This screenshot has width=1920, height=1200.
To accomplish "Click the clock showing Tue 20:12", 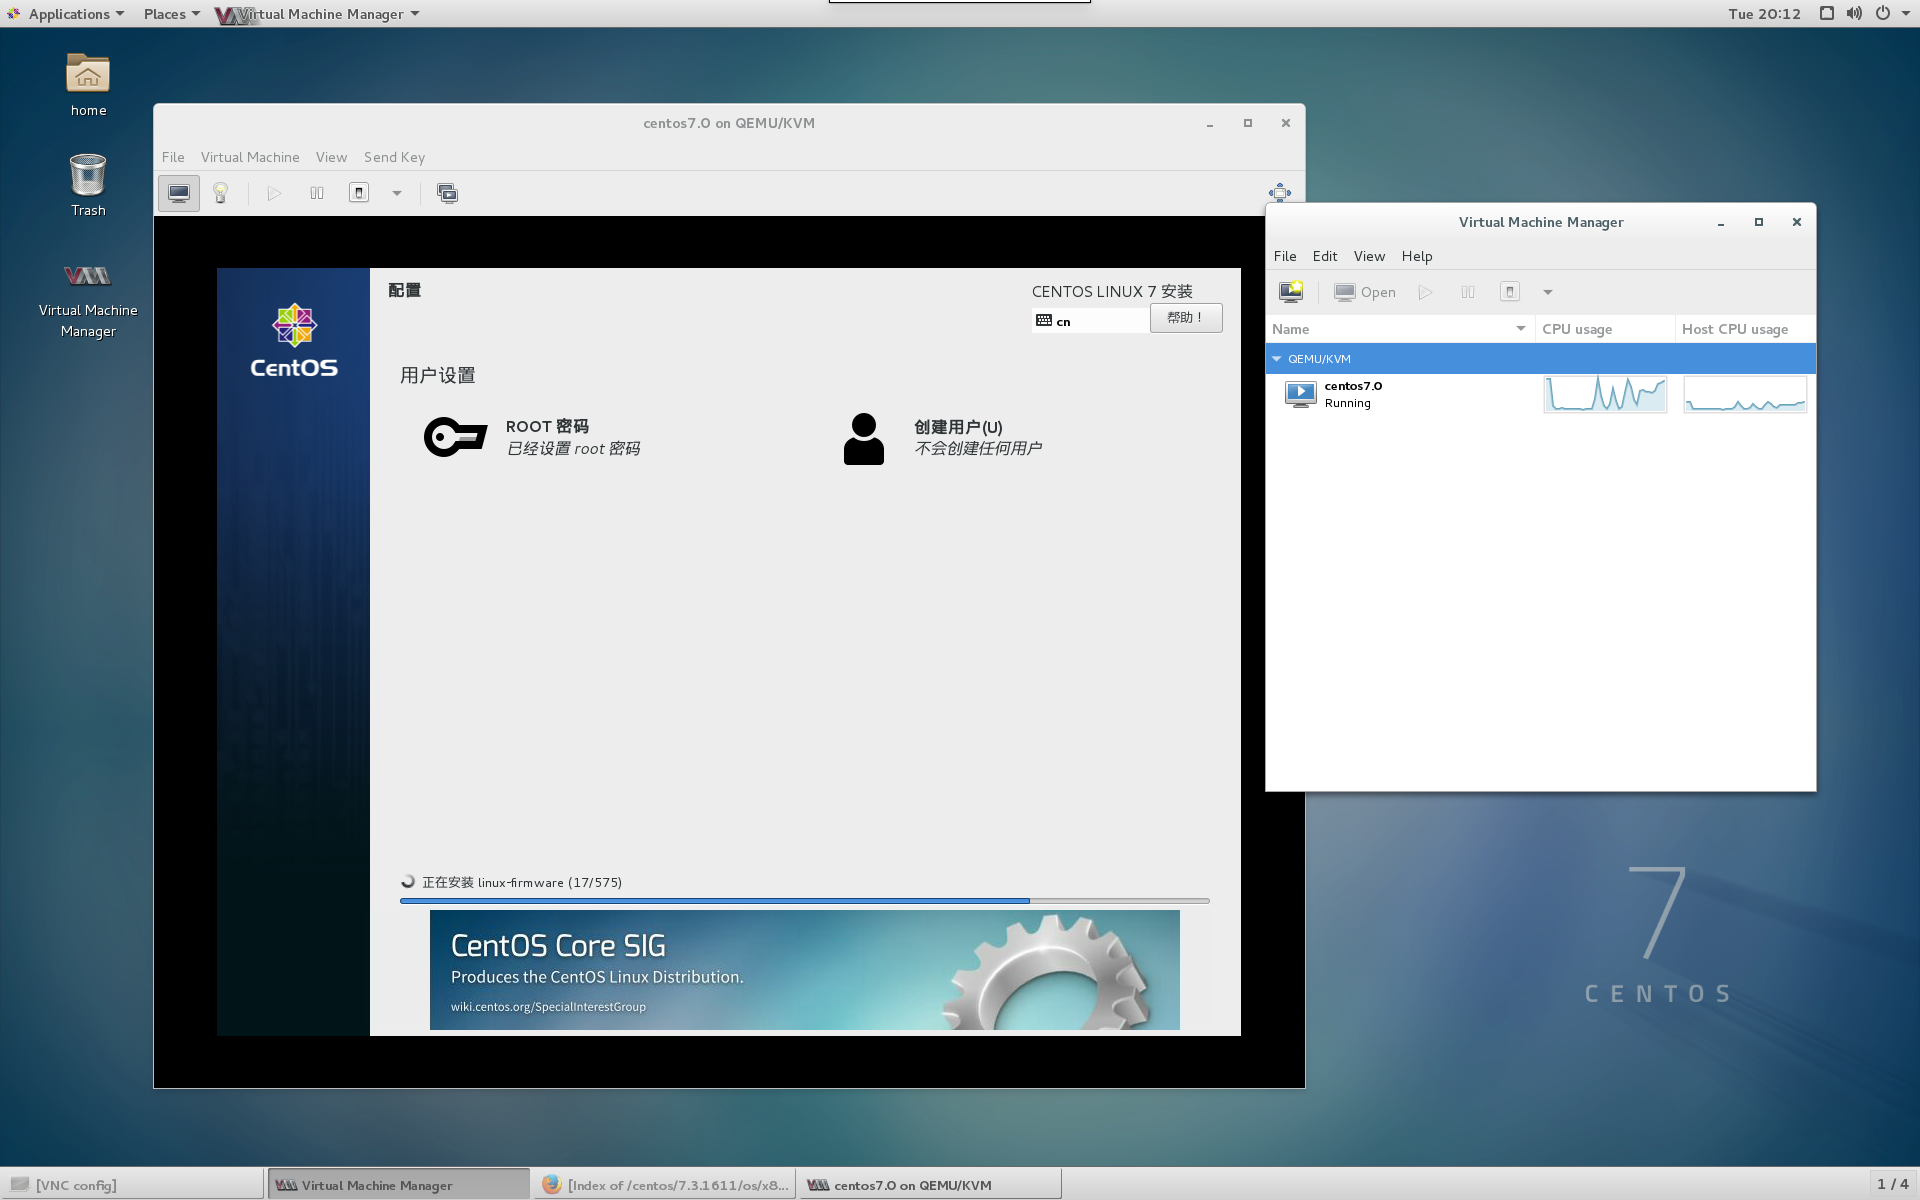I will tap(1764, 14).
